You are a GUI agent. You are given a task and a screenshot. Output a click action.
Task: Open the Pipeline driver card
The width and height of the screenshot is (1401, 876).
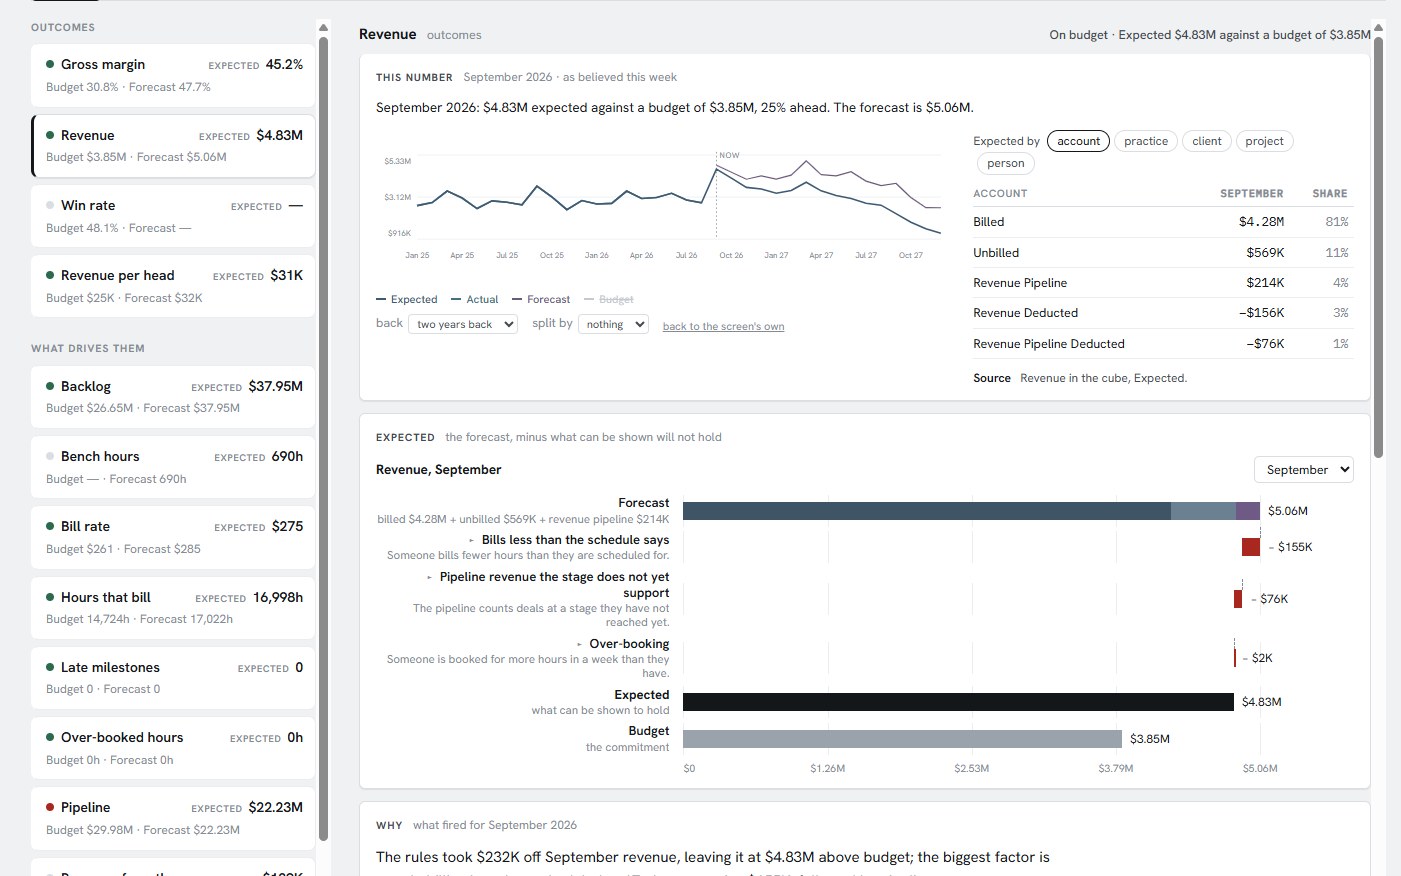[173, 818]
